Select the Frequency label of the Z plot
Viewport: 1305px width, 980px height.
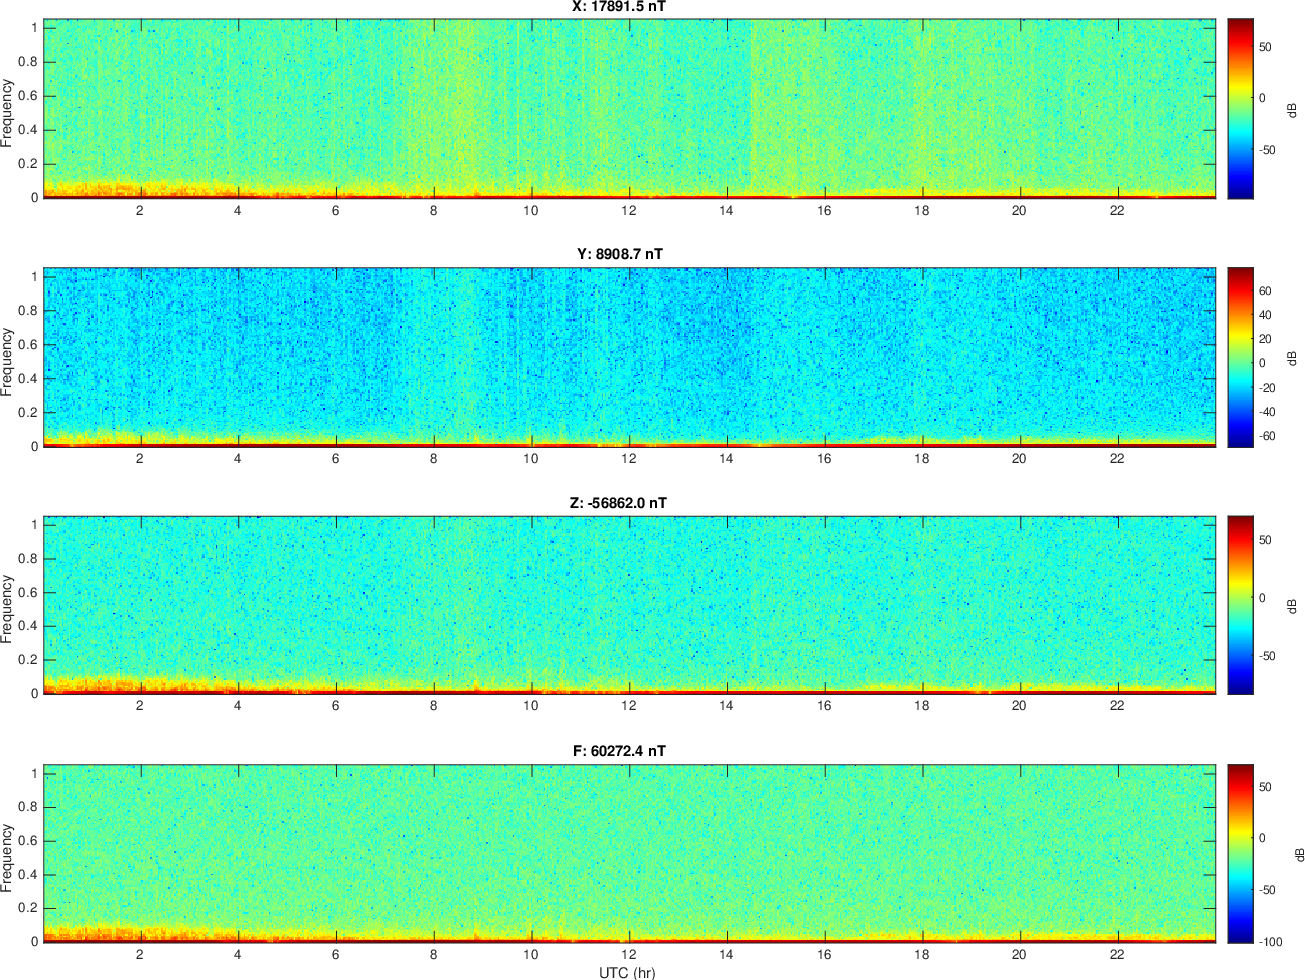[x=8, y=609]
